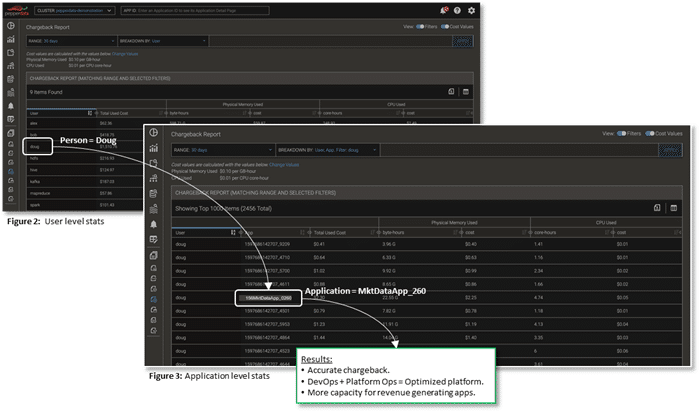This screenshot has width=700, height=412.
Task: Click Pepperdata logo in back window
Action: pyautogui.click(x=17, y=10)
